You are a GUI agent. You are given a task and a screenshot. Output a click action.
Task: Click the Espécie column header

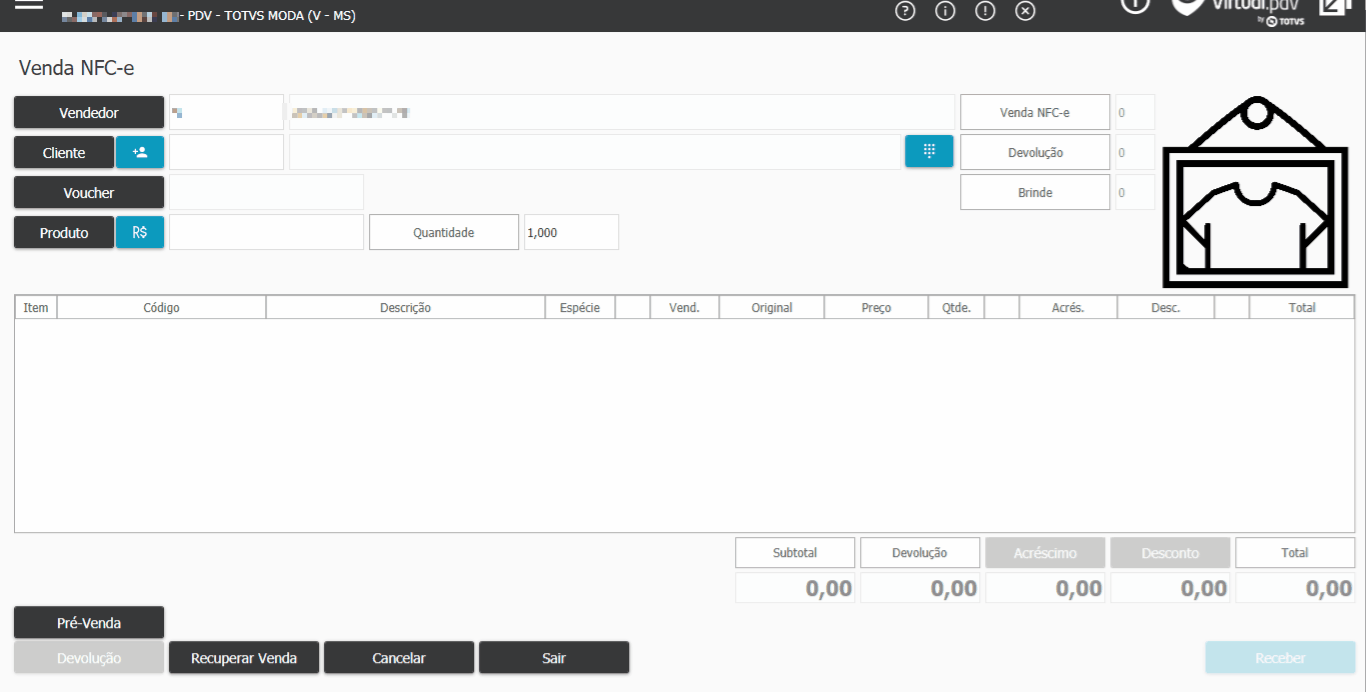click(580, 308)
